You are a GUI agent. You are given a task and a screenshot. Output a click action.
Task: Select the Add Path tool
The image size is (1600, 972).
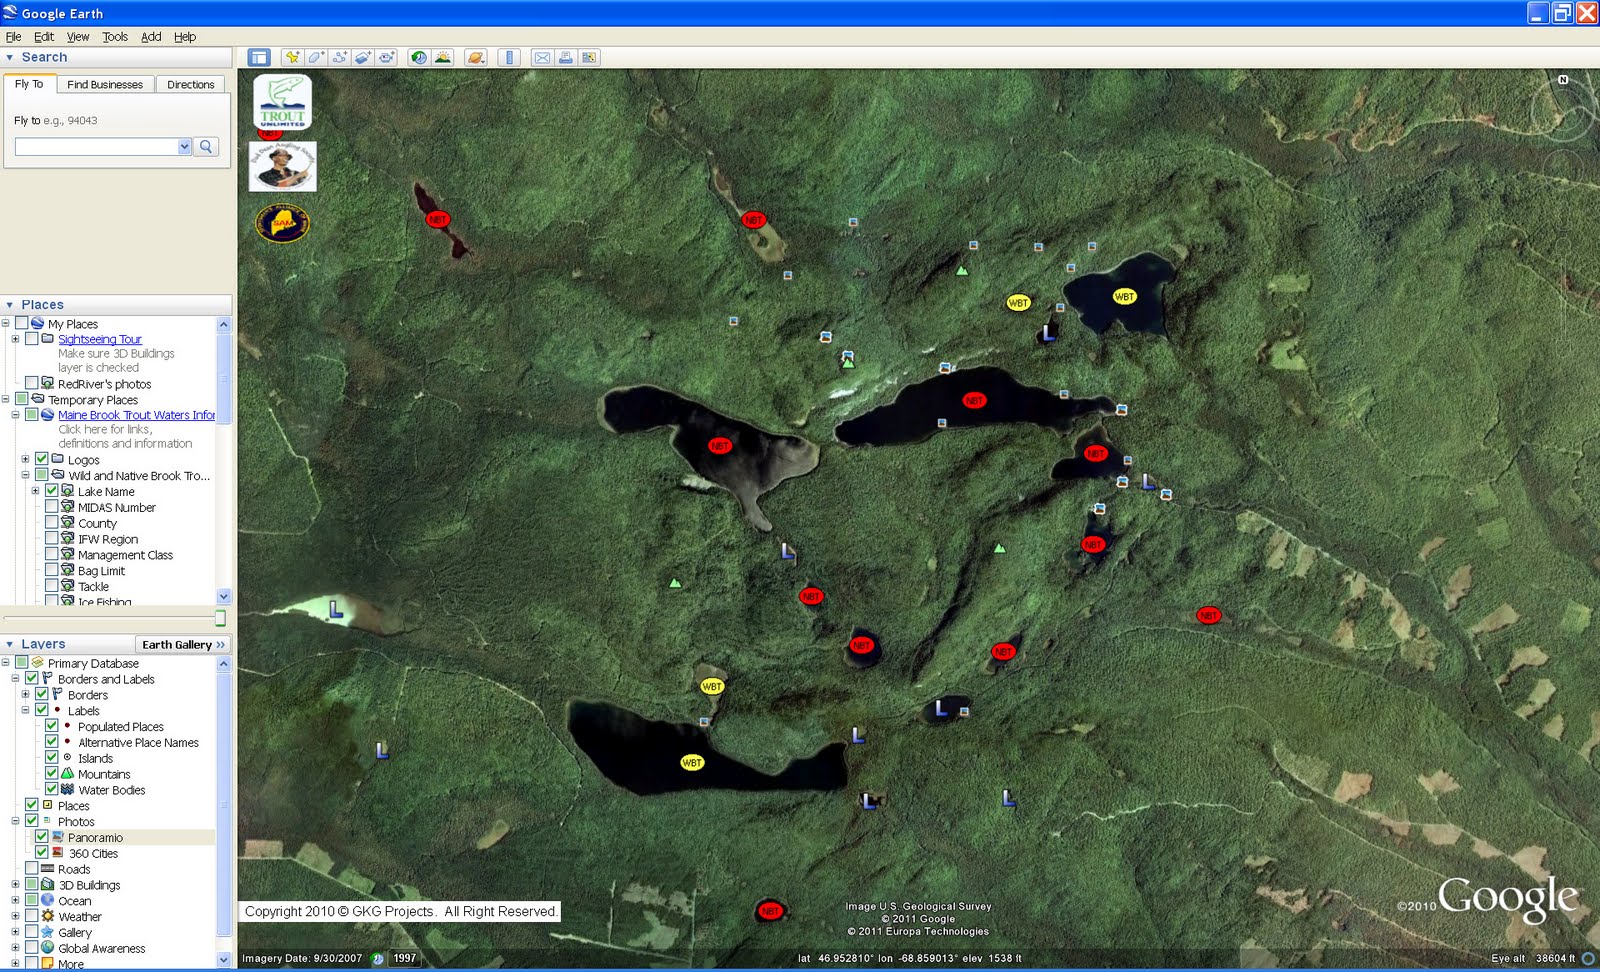pyautogui.click(x=338, y=57)
